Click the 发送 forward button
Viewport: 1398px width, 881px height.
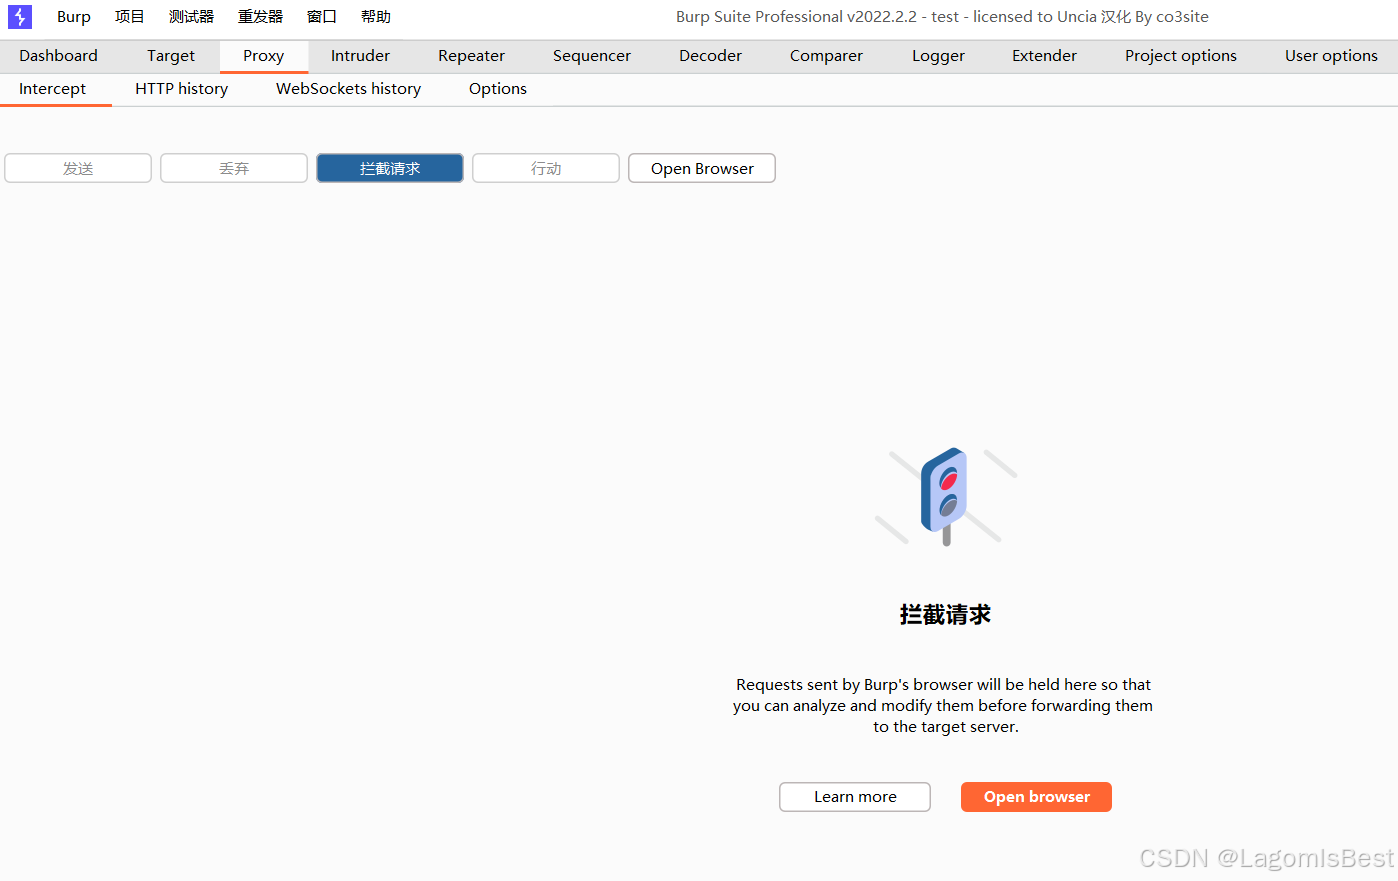pyautogui.click(x=78, y=168)
